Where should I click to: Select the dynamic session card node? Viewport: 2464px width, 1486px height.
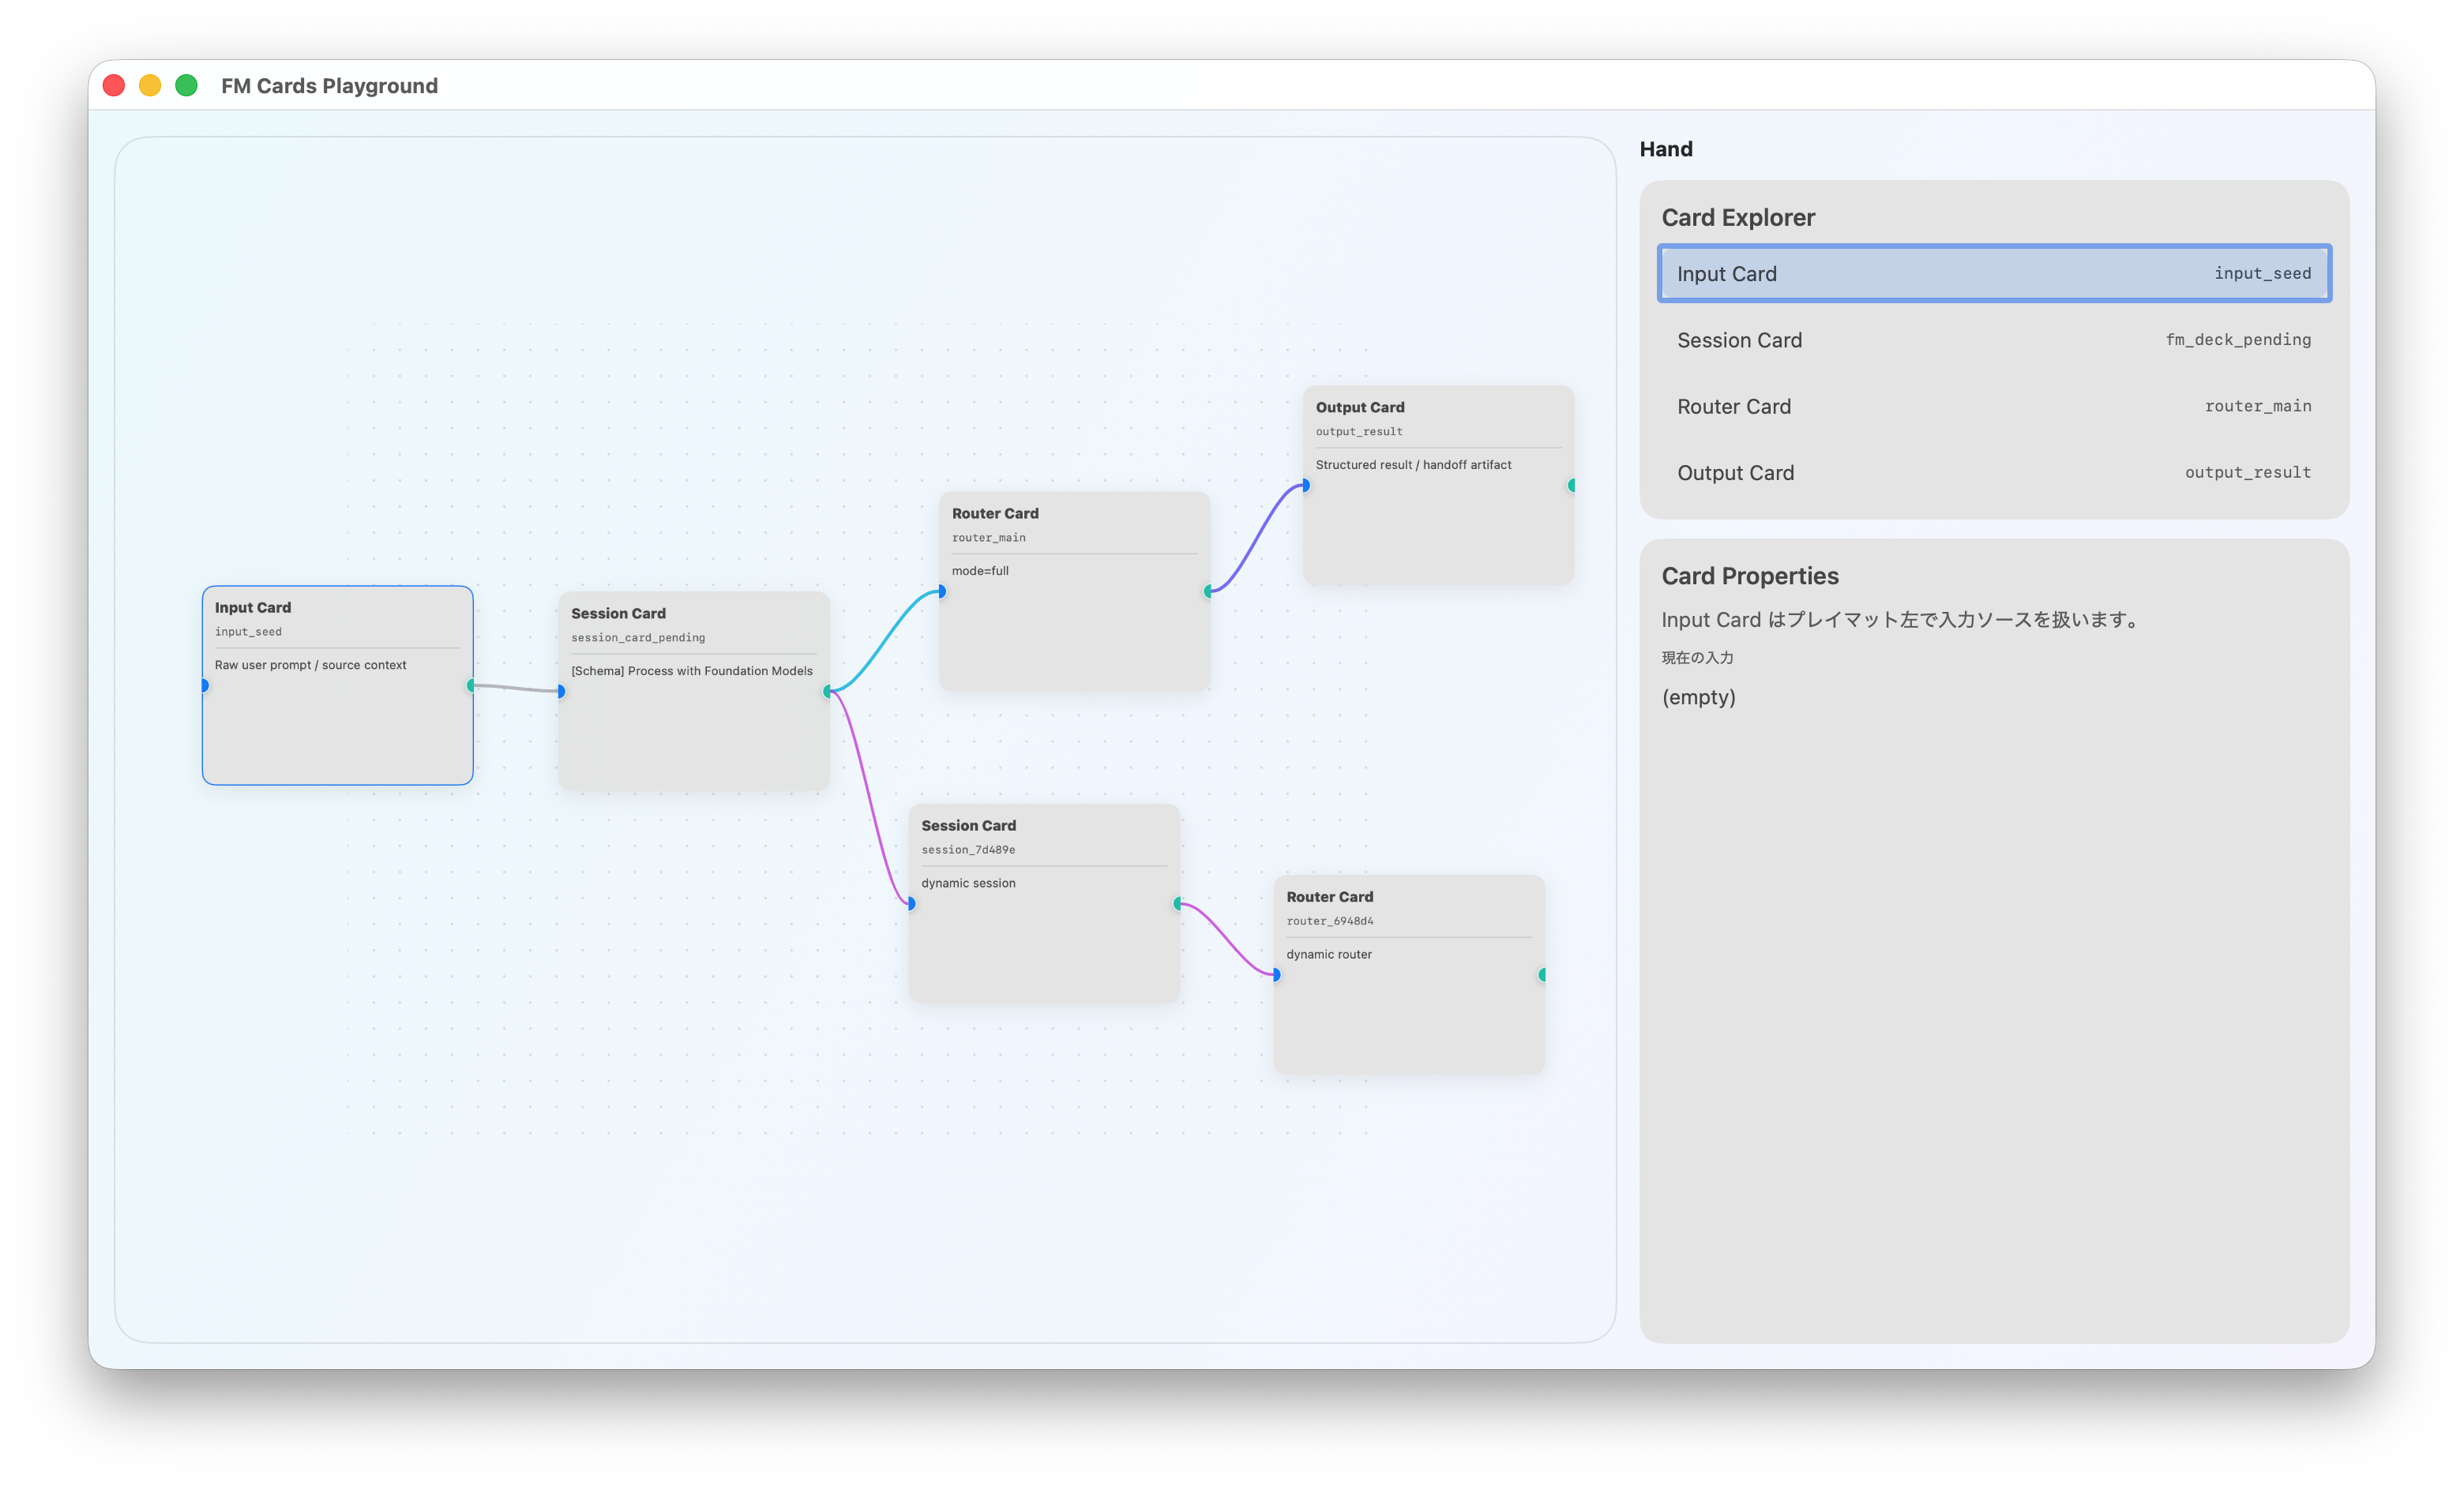(1043, 950)
